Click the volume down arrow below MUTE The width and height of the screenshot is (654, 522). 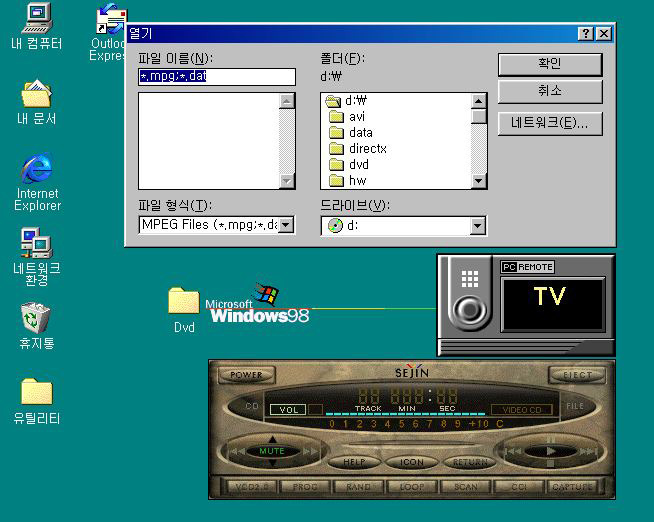(272, 463)
